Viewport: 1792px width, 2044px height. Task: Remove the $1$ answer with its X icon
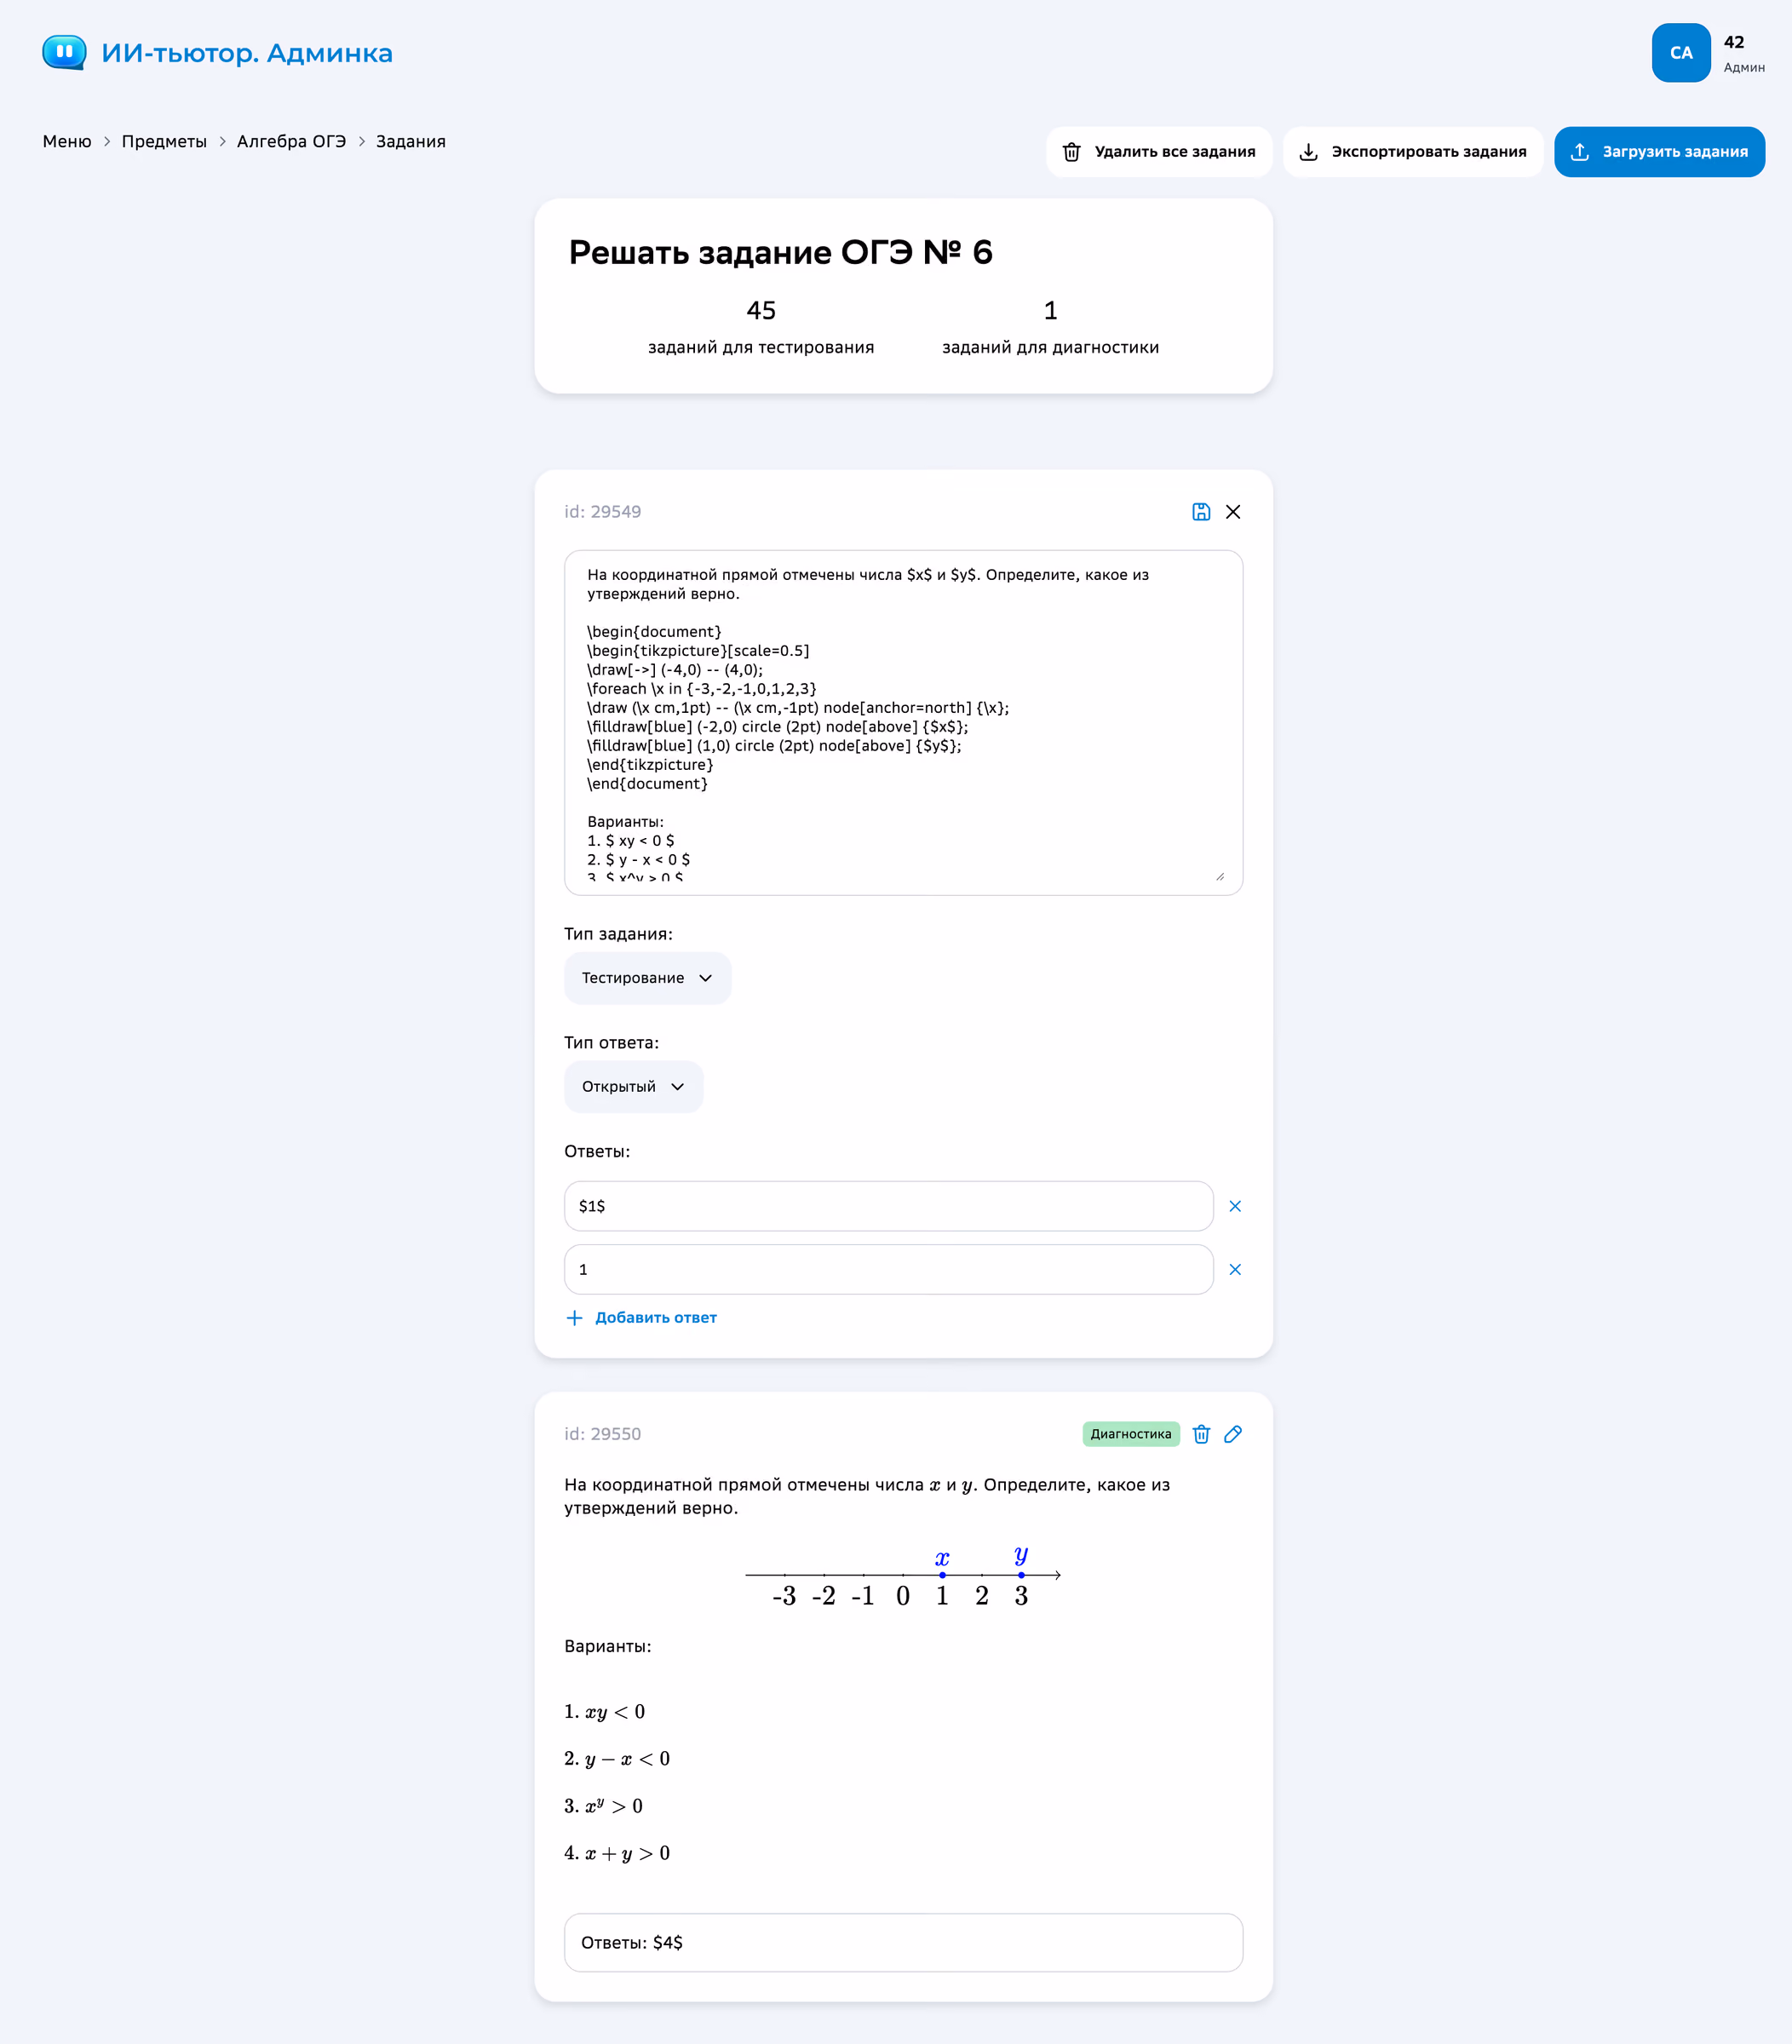1235,1206
